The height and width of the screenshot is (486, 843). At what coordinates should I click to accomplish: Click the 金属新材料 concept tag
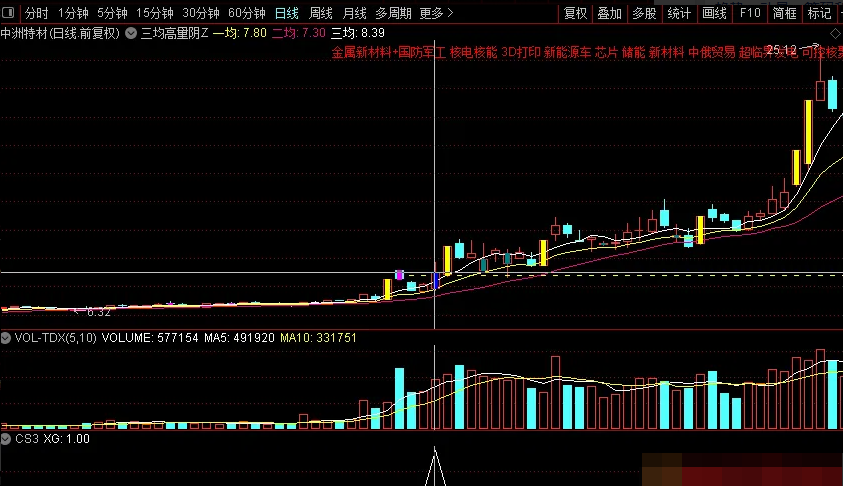pyautogui.click(x=361, y=52)
